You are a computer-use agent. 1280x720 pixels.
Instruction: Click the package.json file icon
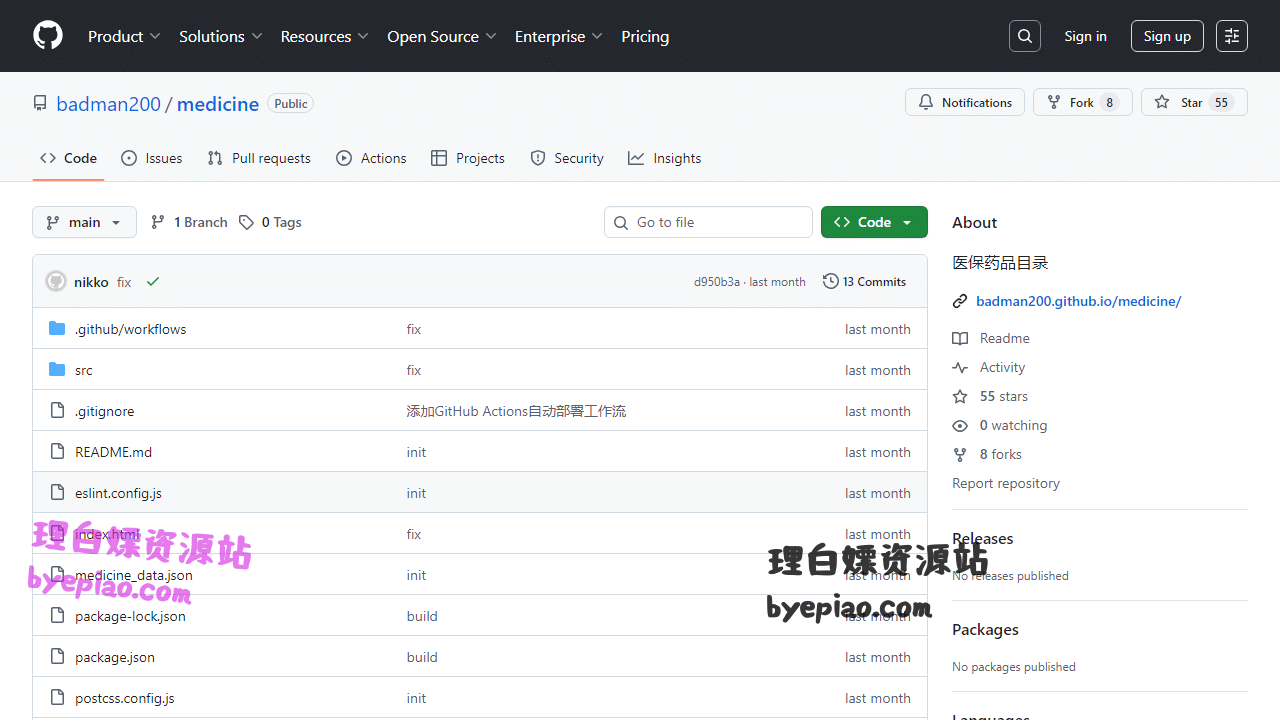tap(57, 656)
